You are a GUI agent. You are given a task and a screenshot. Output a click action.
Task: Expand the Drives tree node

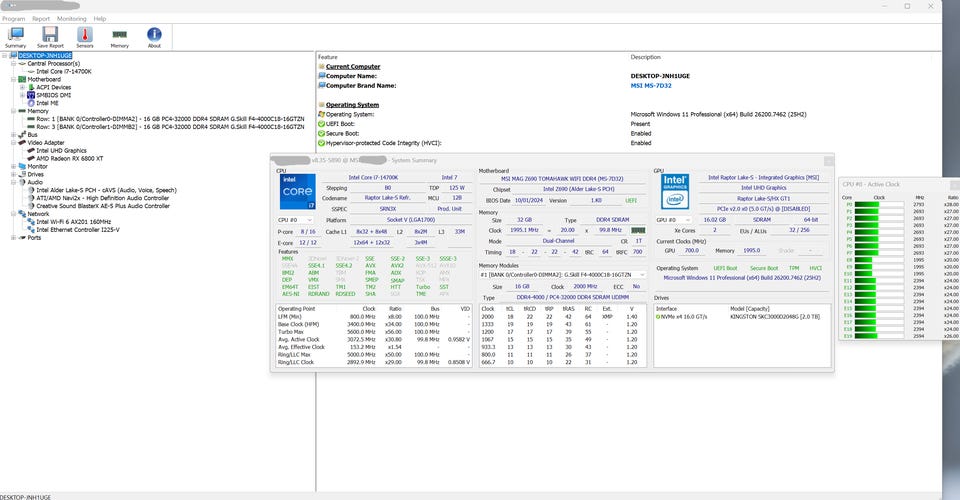pyautogui.click(x=14, y=174)
